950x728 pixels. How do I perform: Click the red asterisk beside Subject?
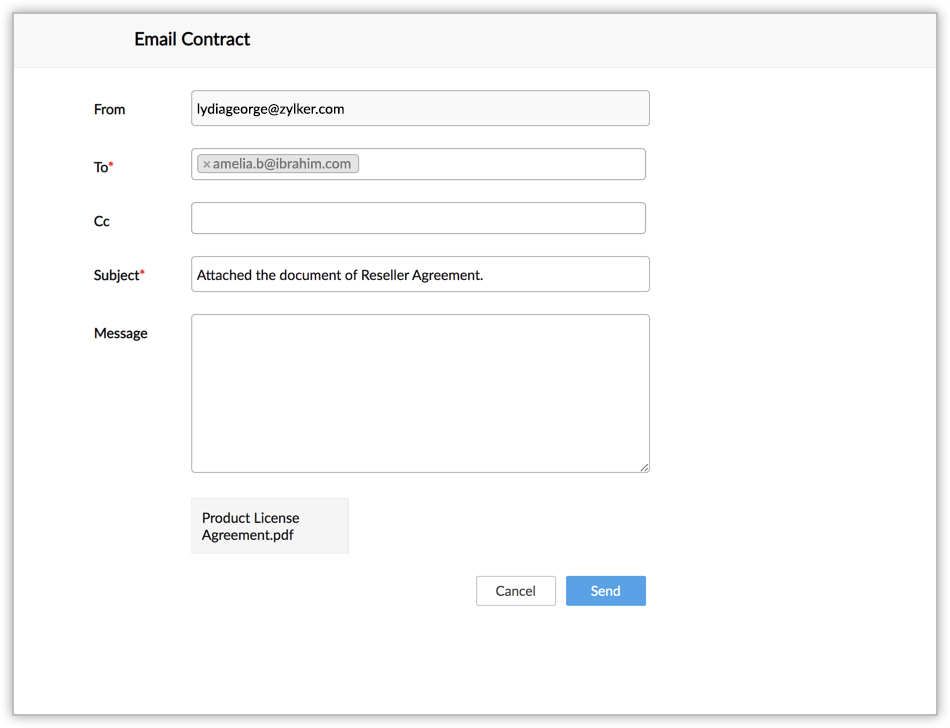click(142, 273)
